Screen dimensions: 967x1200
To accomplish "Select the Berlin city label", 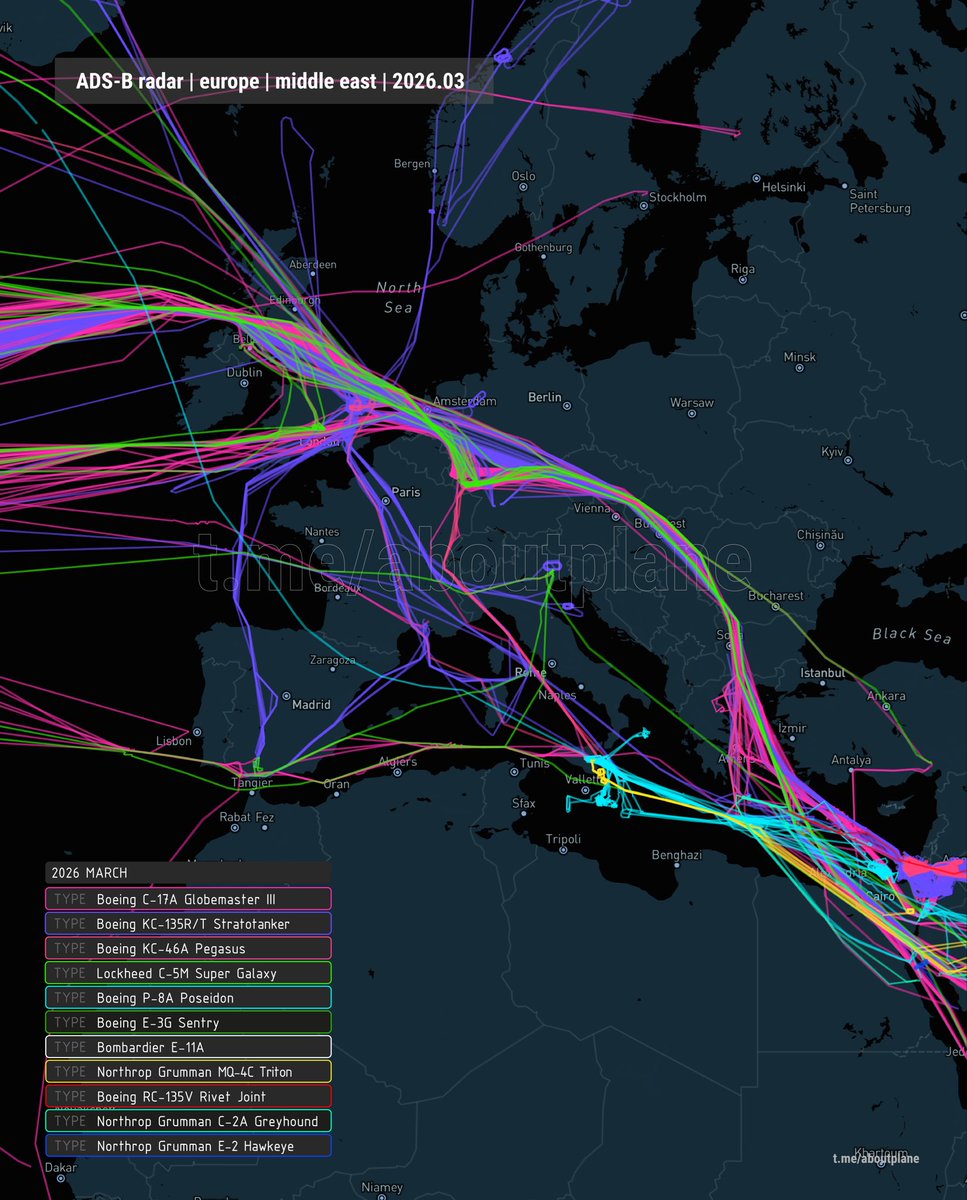I will click(545, 397).
